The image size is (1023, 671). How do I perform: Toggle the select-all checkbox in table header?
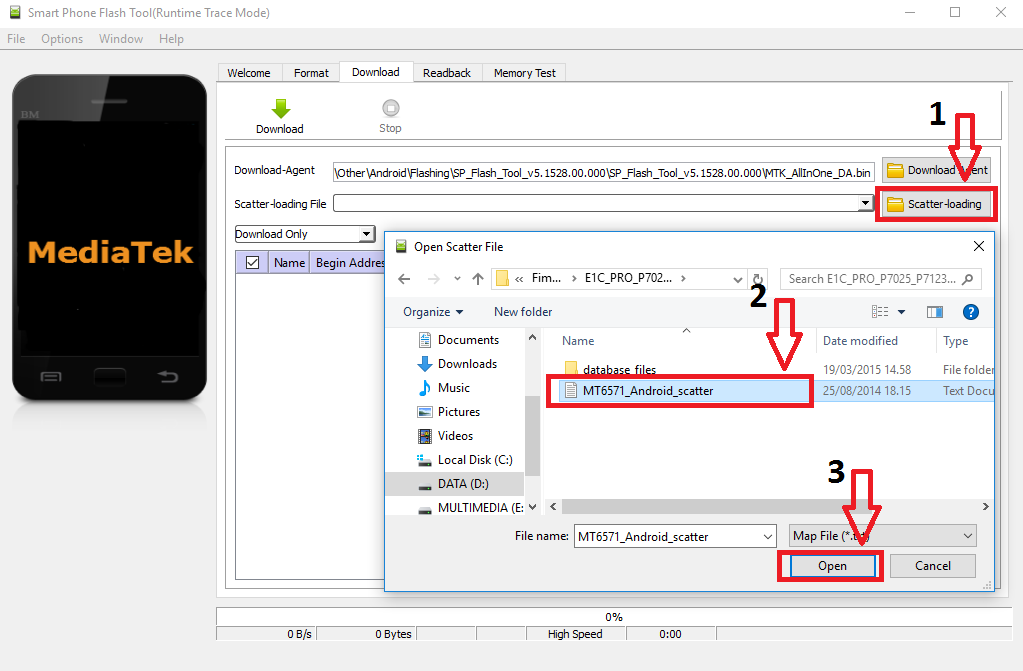click(x=252, y=262)
